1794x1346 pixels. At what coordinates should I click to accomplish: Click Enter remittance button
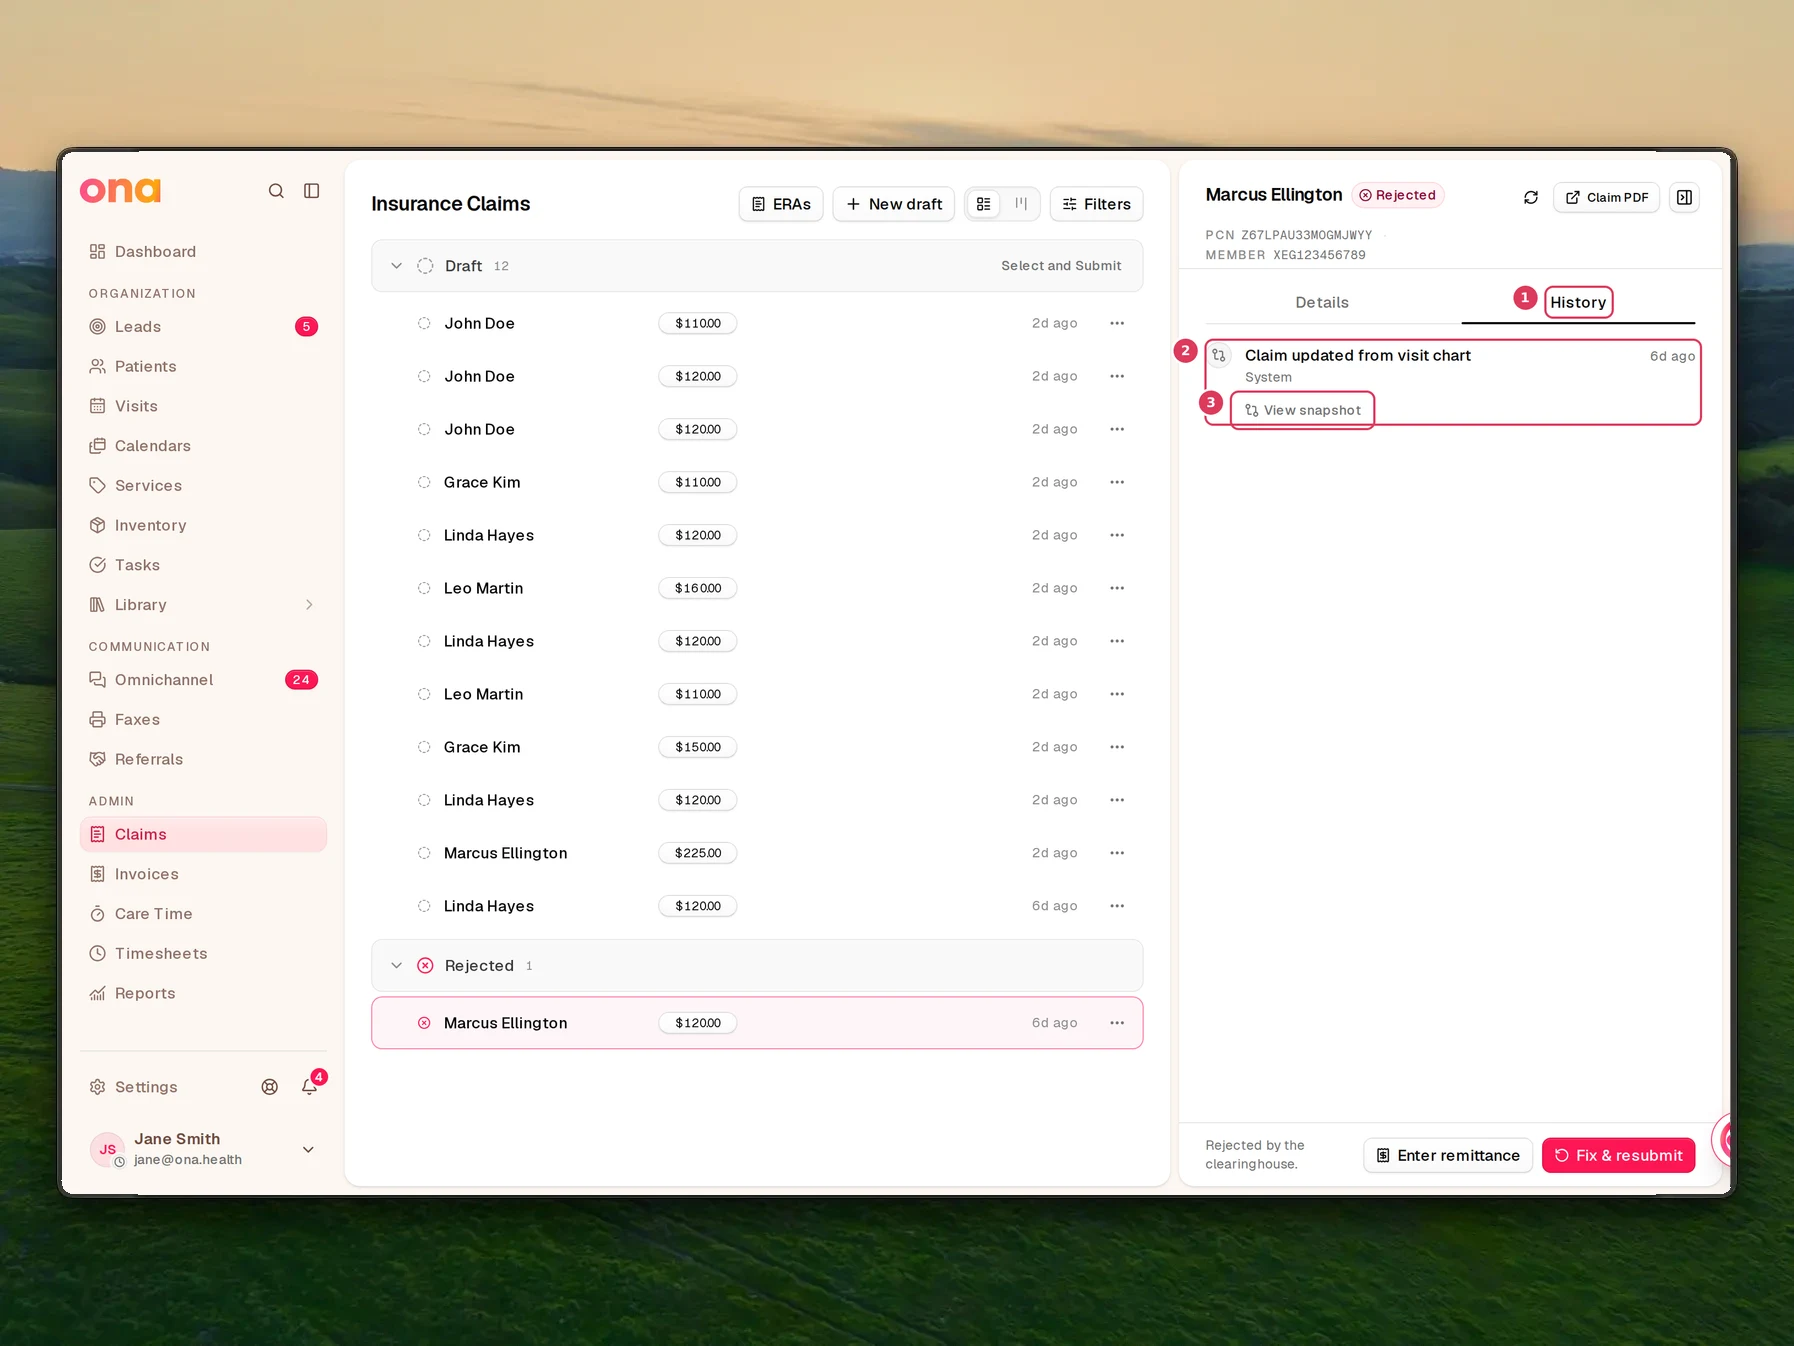click(1448, 1155)
